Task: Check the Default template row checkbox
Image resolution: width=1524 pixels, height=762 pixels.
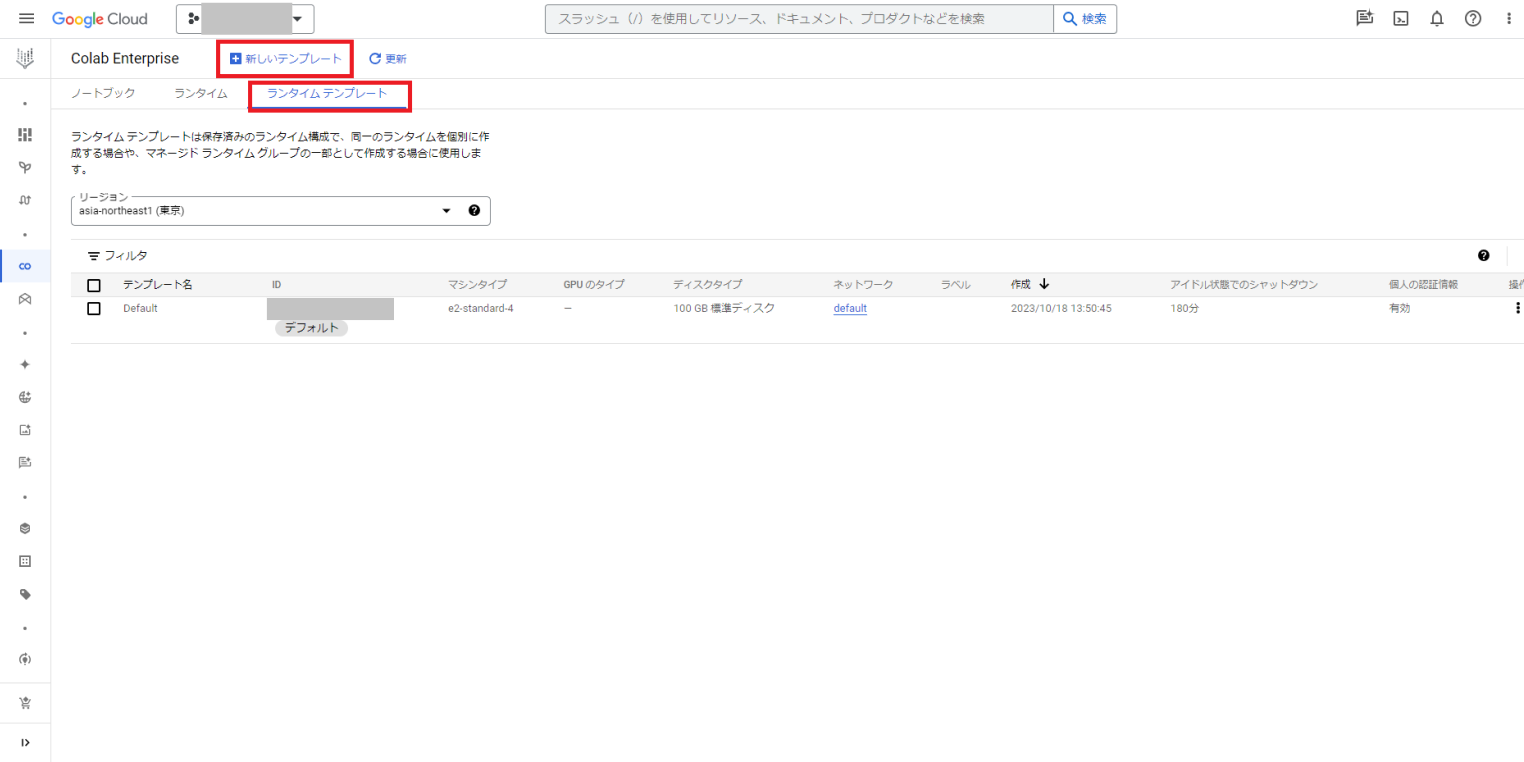Action: click(x=94, y=308)
